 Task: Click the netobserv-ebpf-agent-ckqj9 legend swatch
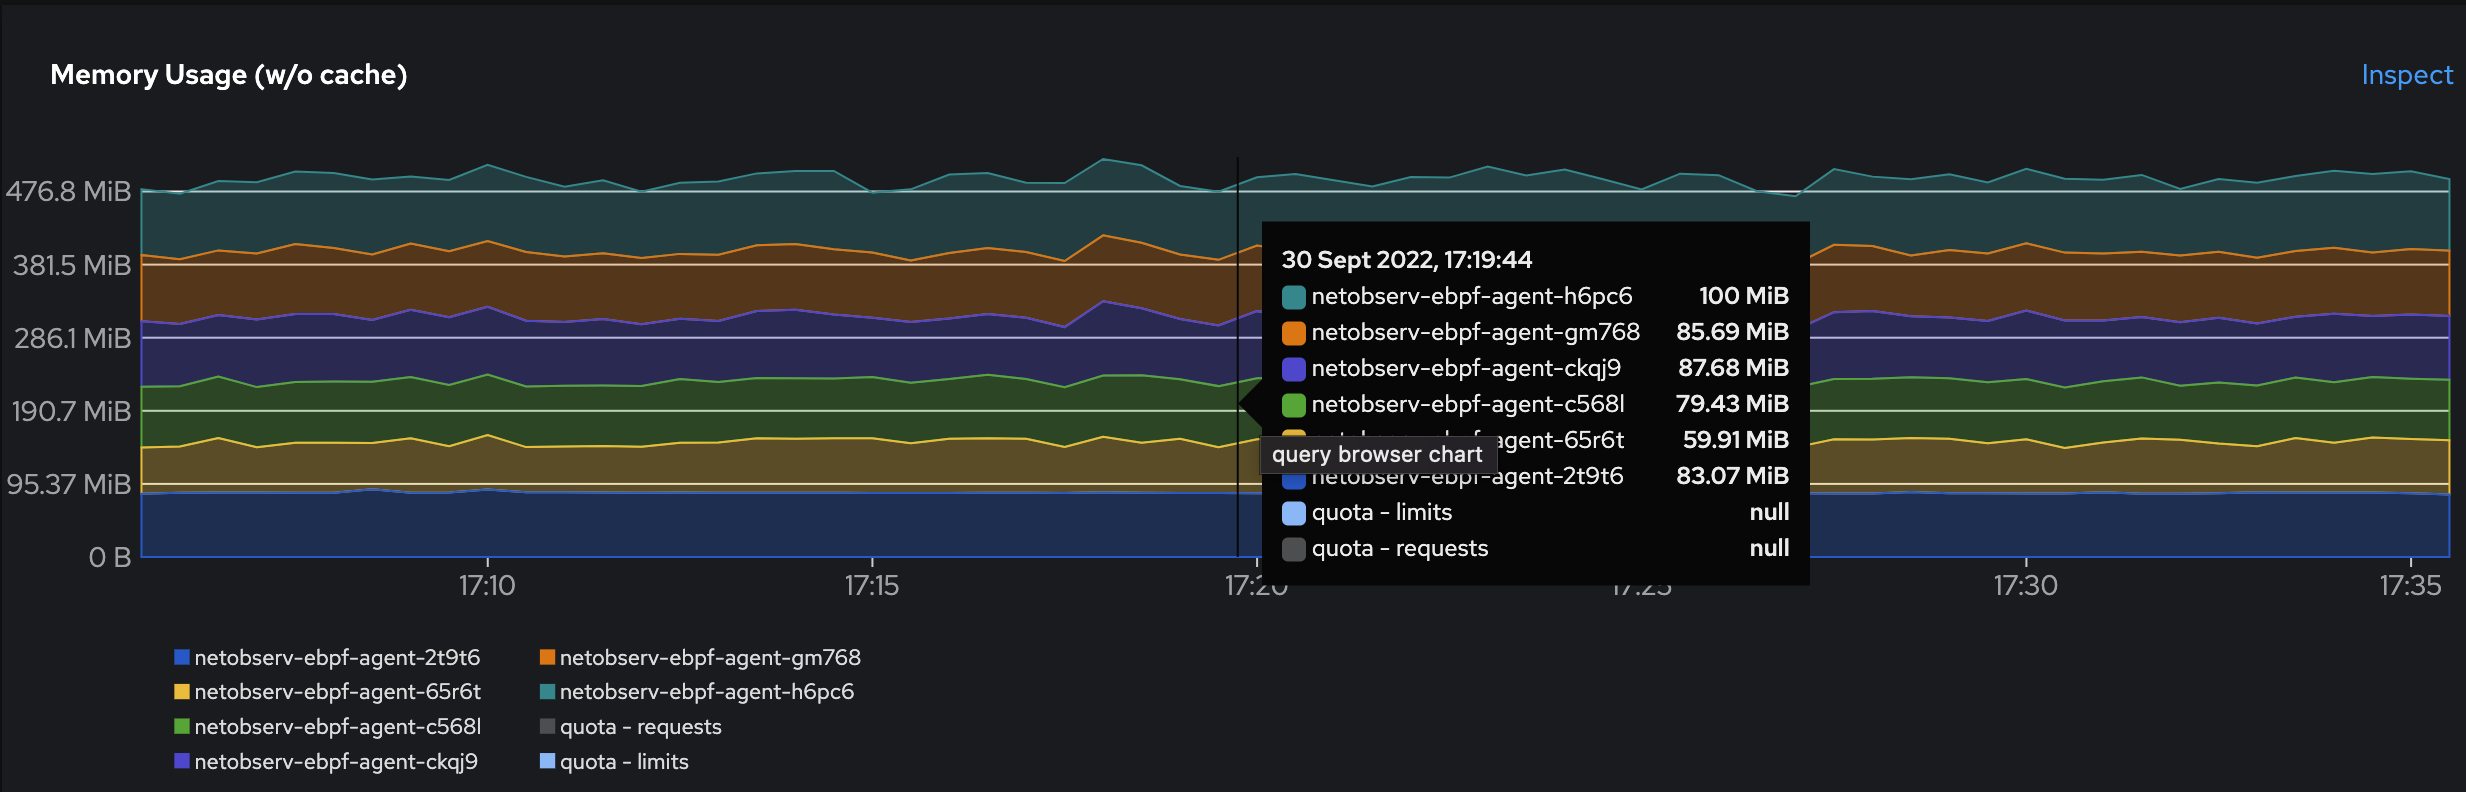click(x=182, y=761)
